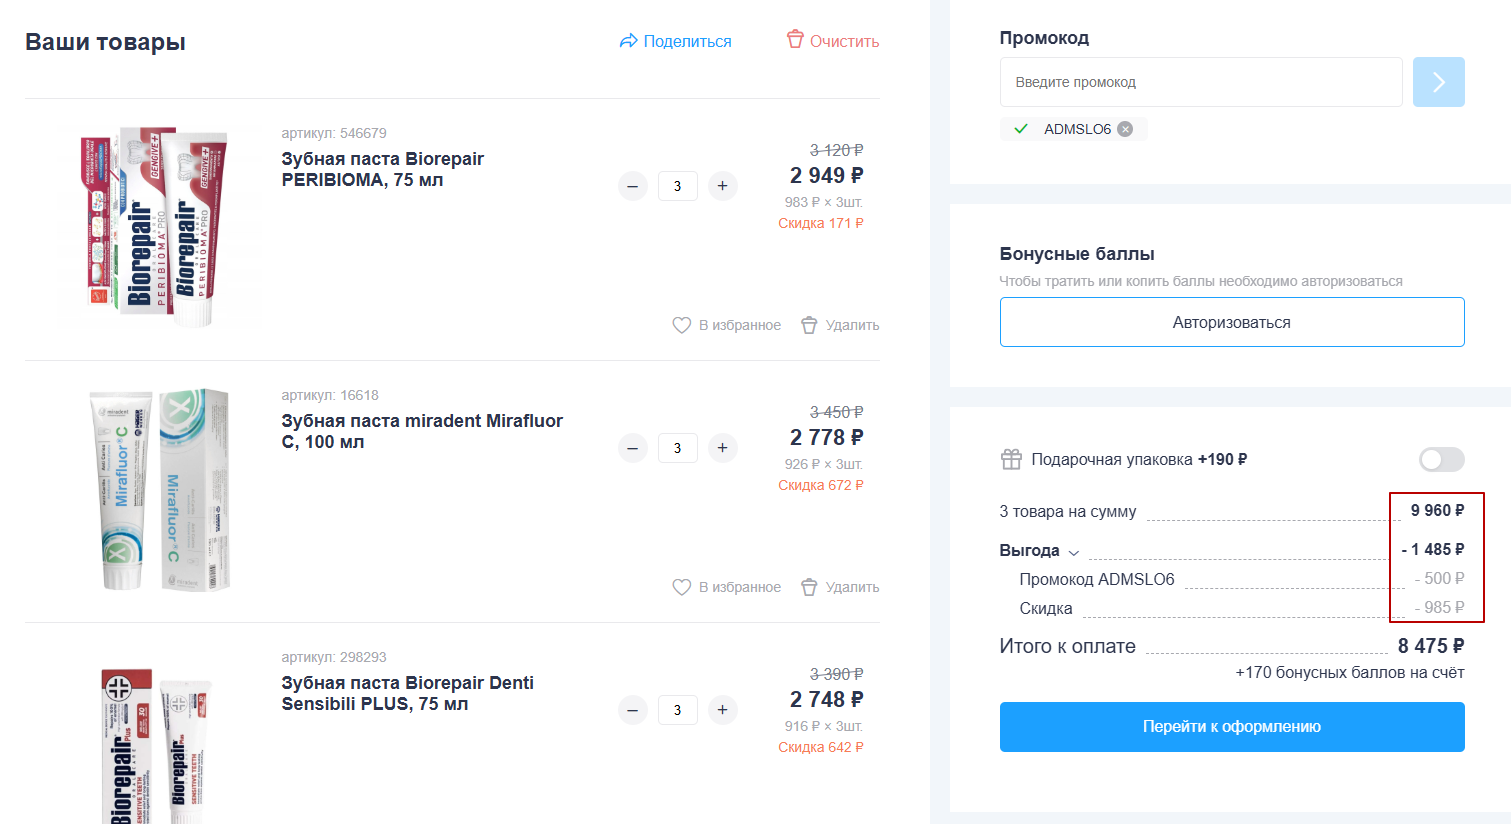This screenshot has height=824, width=1511.
Task: Decrease quantity of Biorepair PERIBIOMA
Action: click(x=632, y=186)
